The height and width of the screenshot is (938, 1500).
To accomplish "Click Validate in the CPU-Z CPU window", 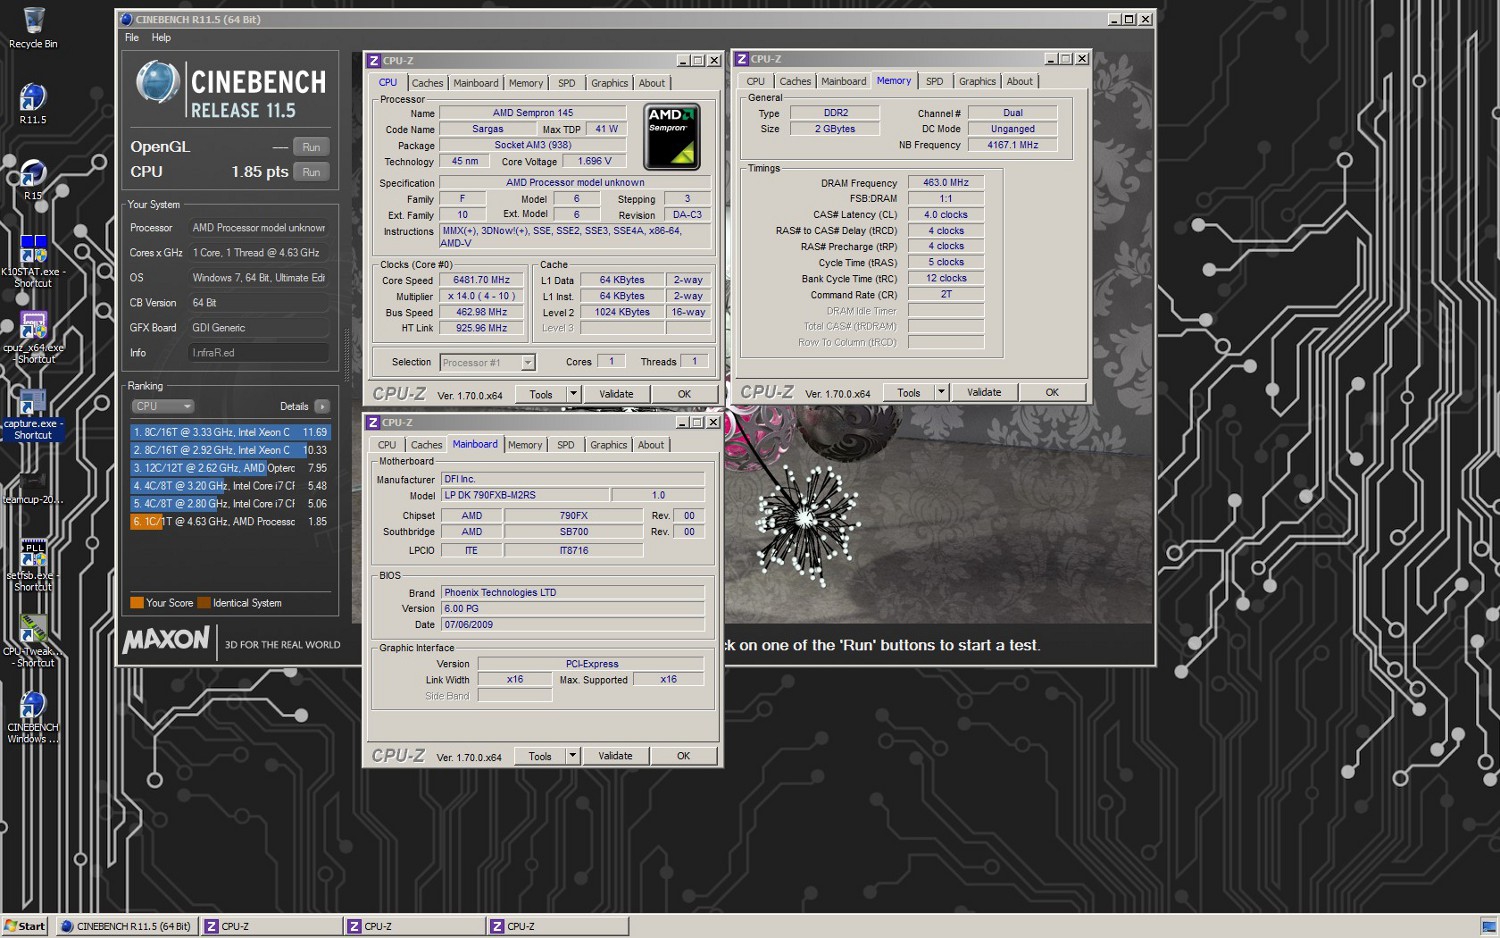I will (616, 394).
